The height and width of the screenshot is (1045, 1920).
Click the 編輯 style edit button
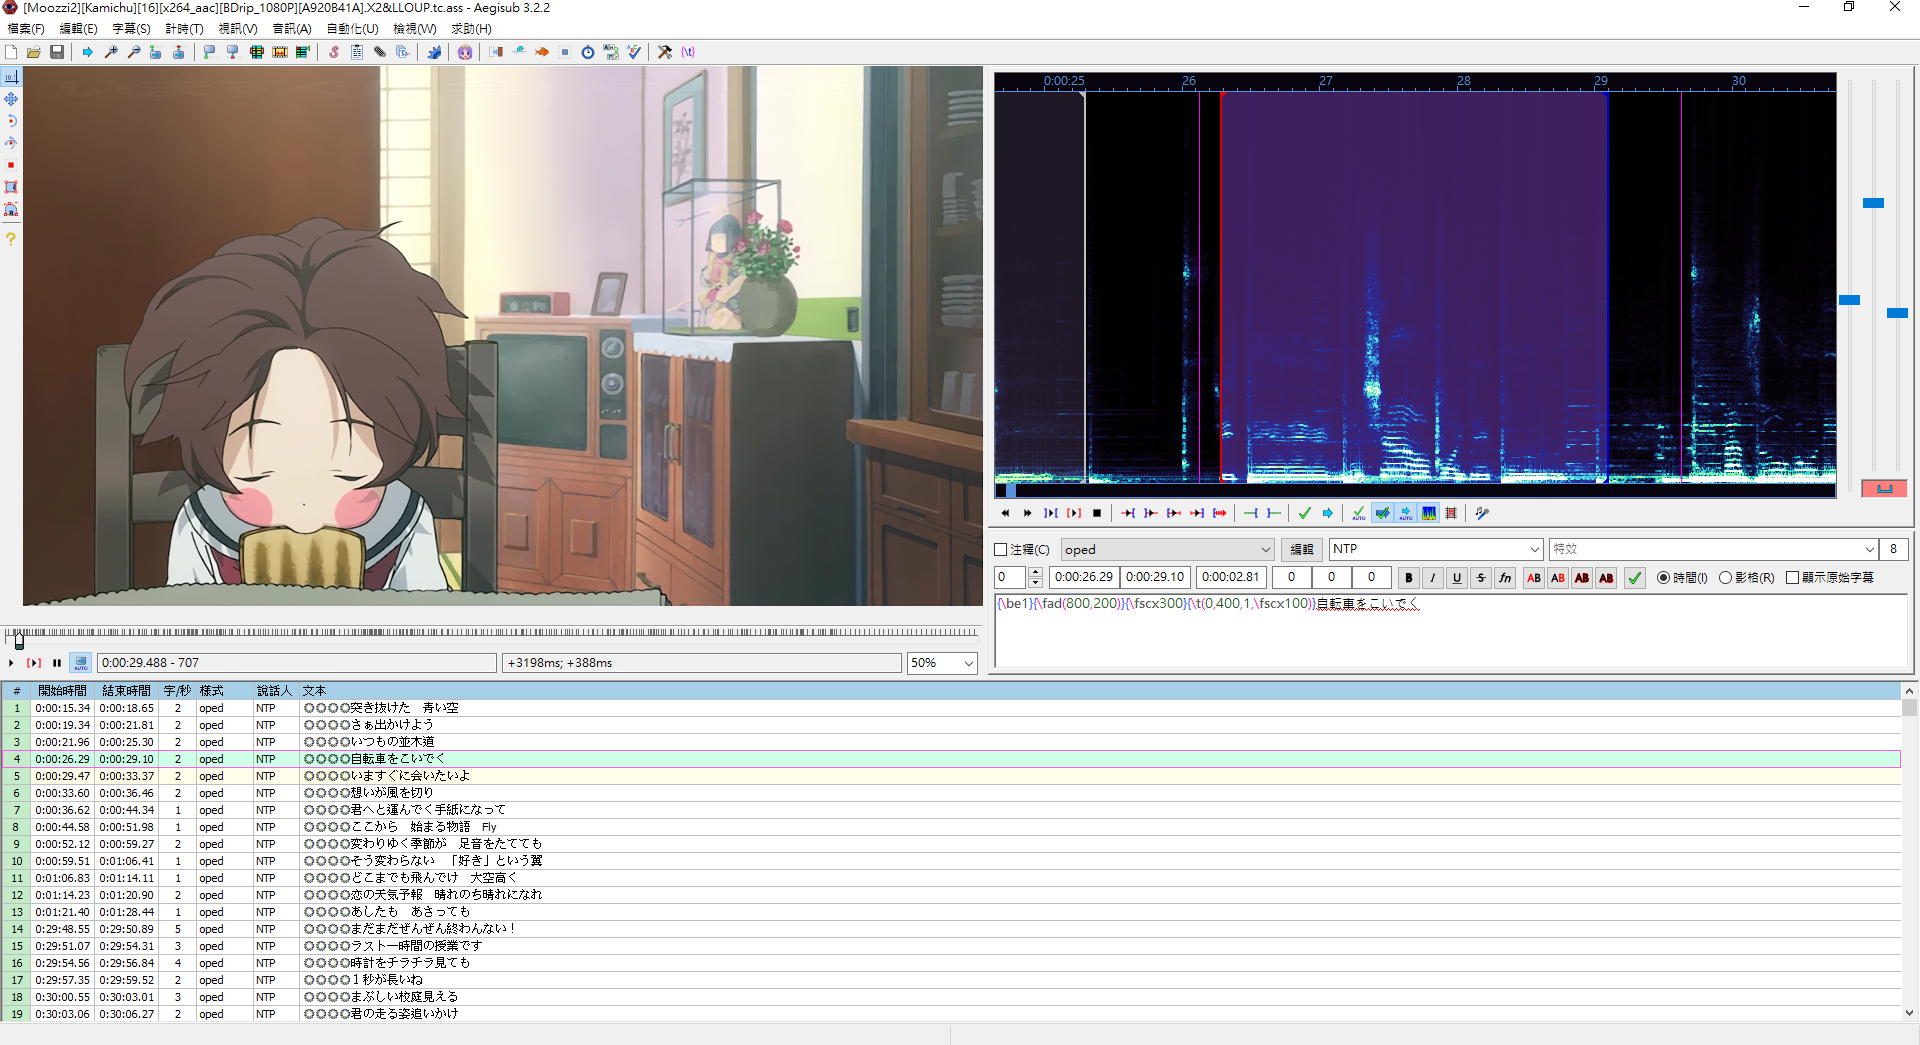pyautogui.click(x=1302, y=549)
